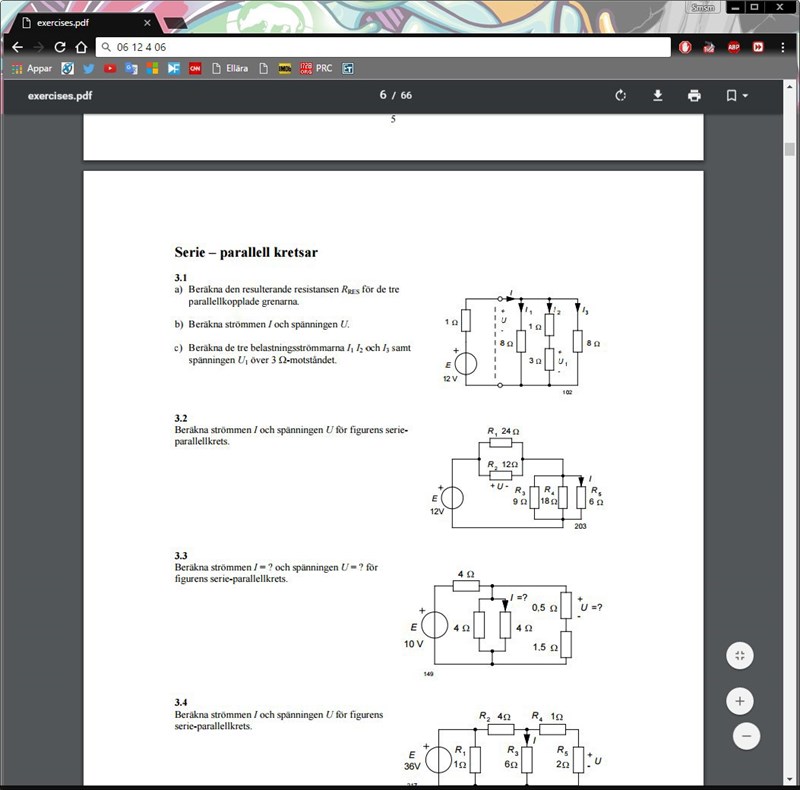Viewport: 800px width, 790px height.
Task: Open the Appar apps shortcut
Action: [32, 69]
